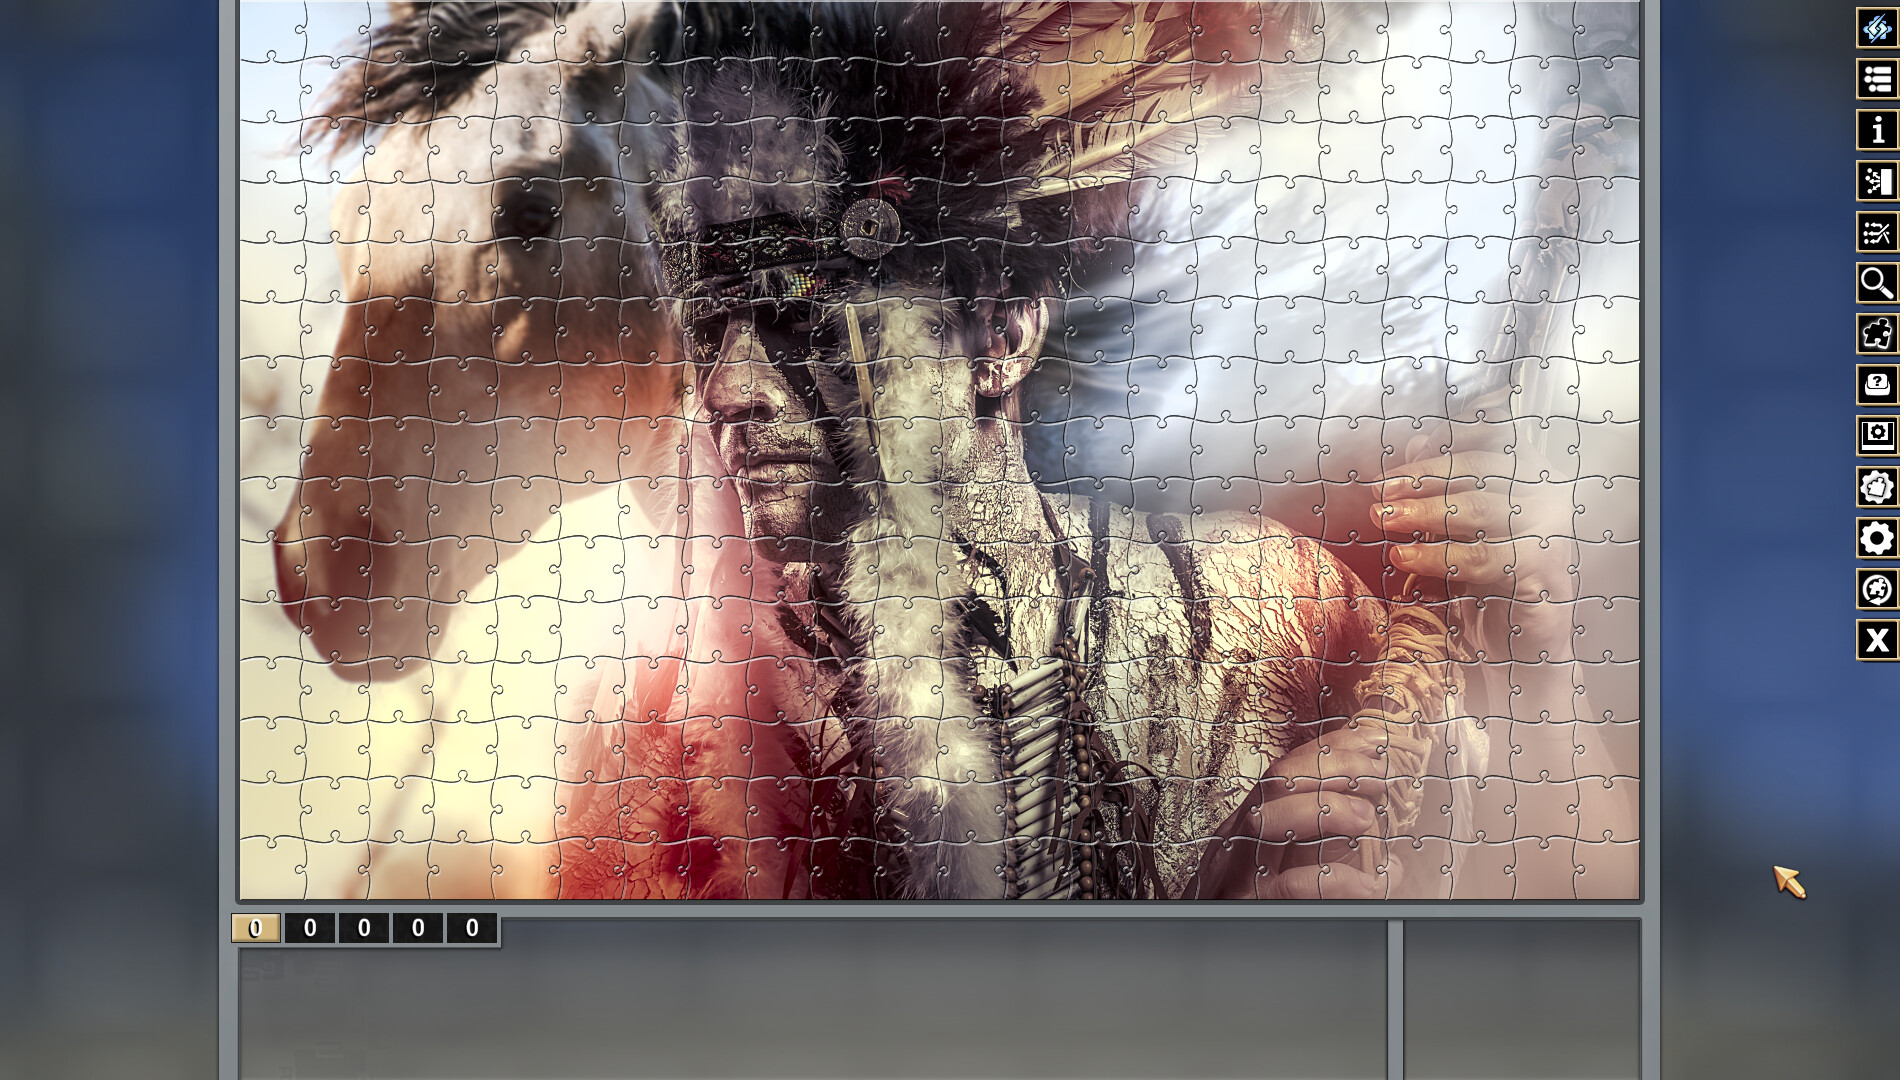The width and height of the screenshot is (1900, 1080).
Task: Click the screenshot capture icon
Action: click(1878, 435)
